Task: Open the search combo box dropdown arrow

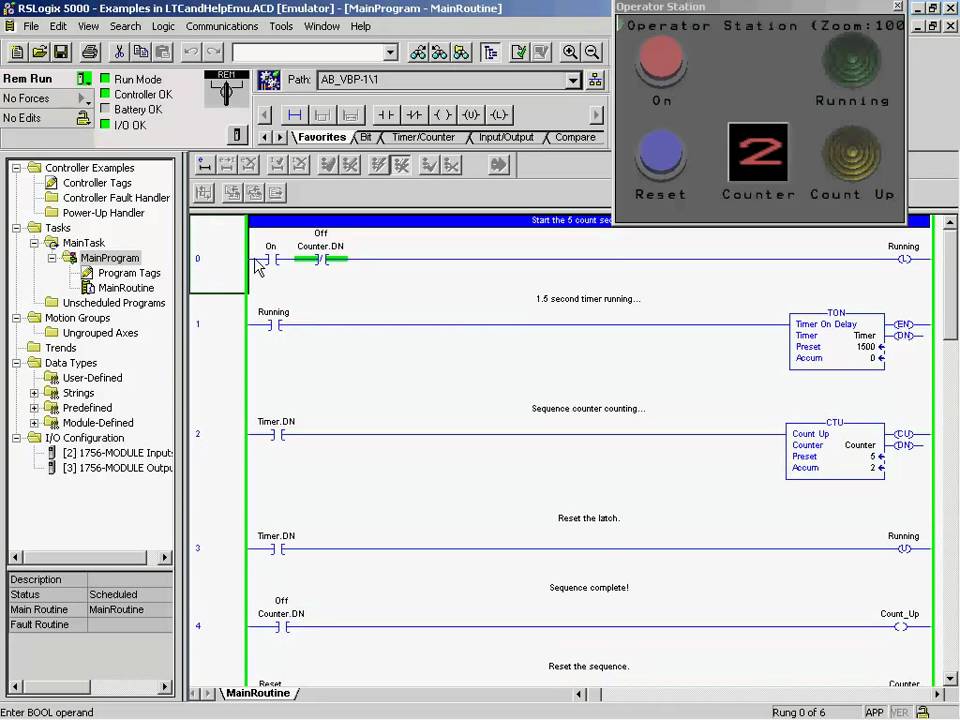Action: pyautogui.click(x=390, y=53)
